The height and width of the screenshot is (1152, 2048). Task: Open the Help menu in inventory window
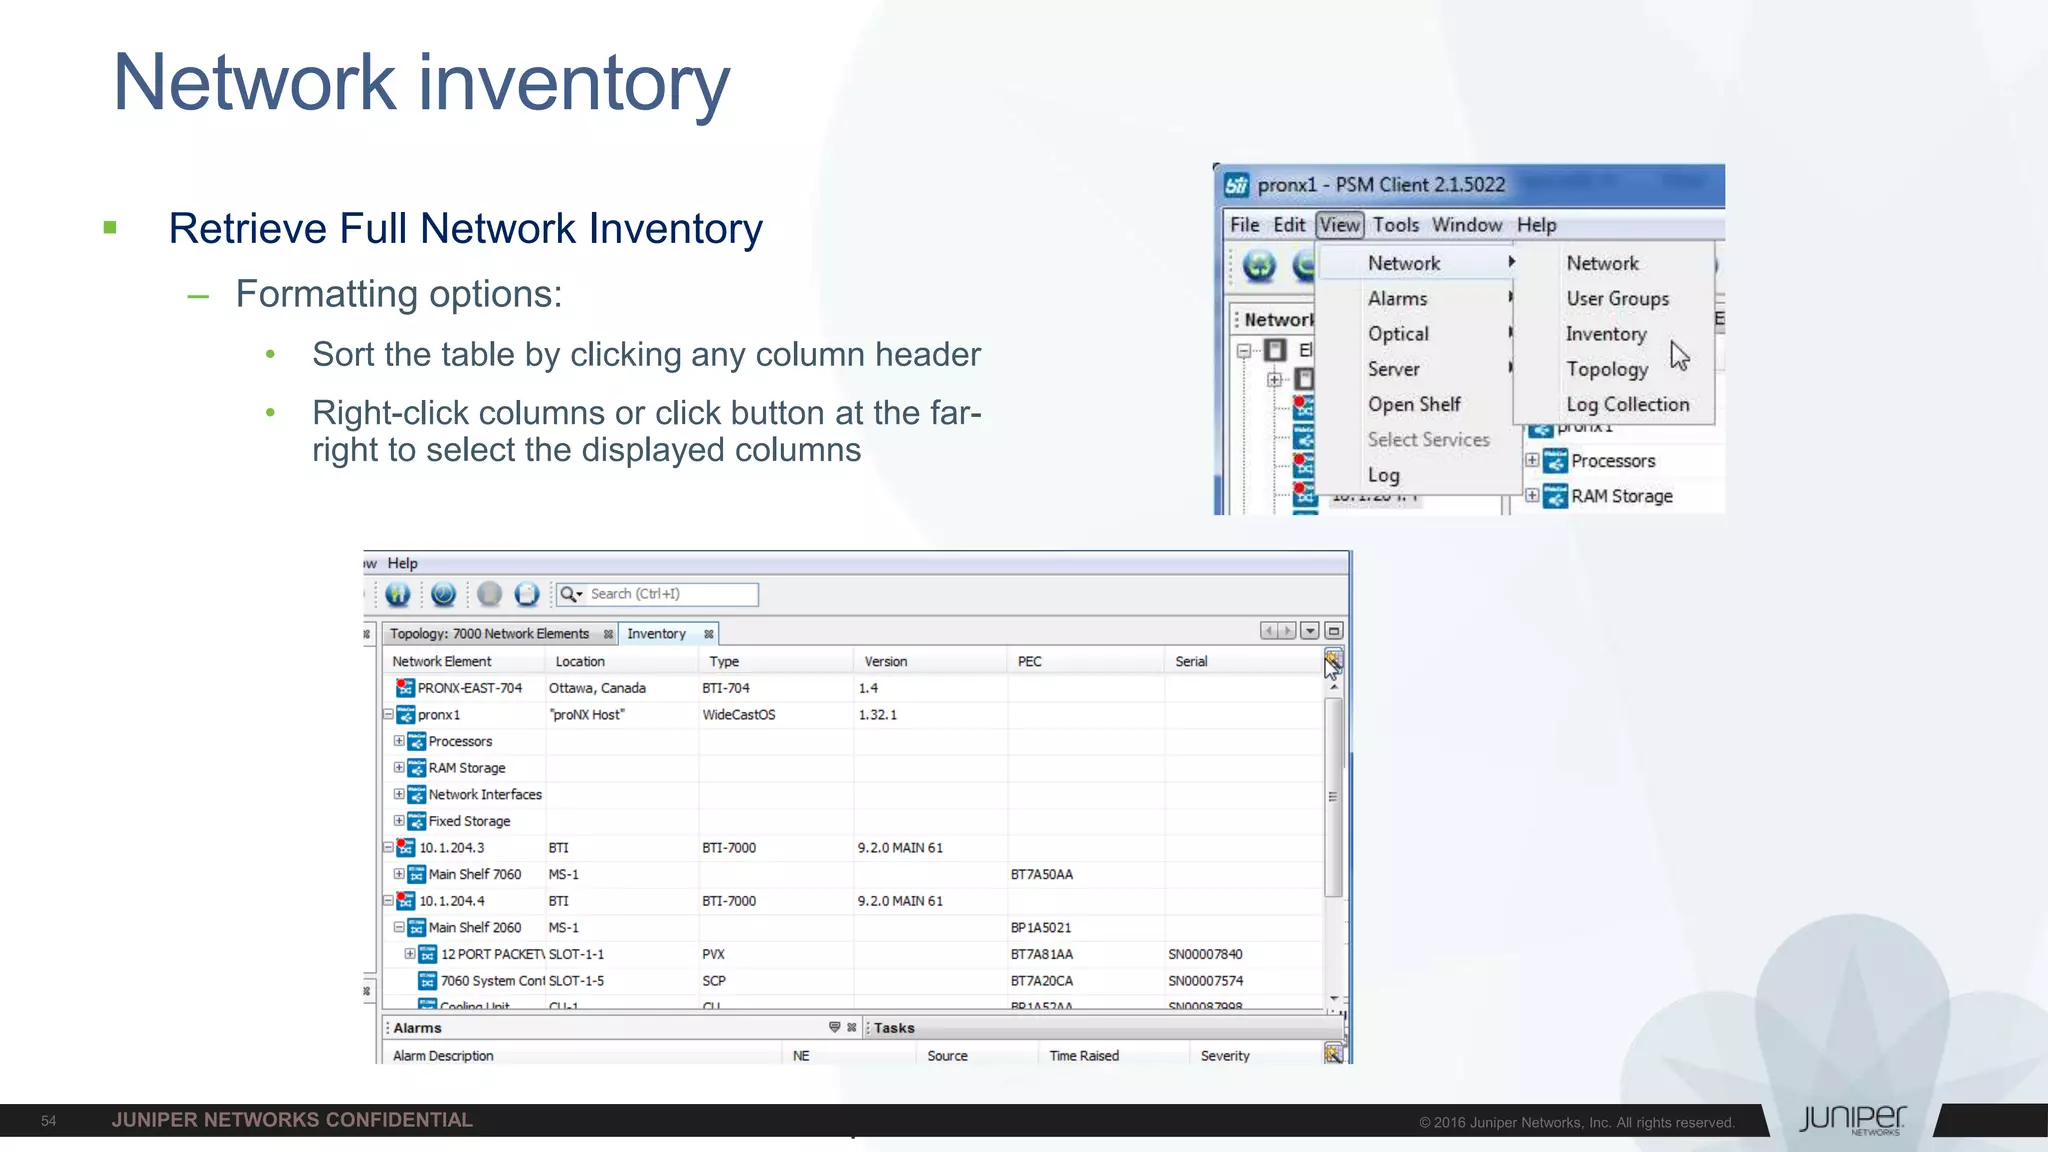(x=402, y=563)
